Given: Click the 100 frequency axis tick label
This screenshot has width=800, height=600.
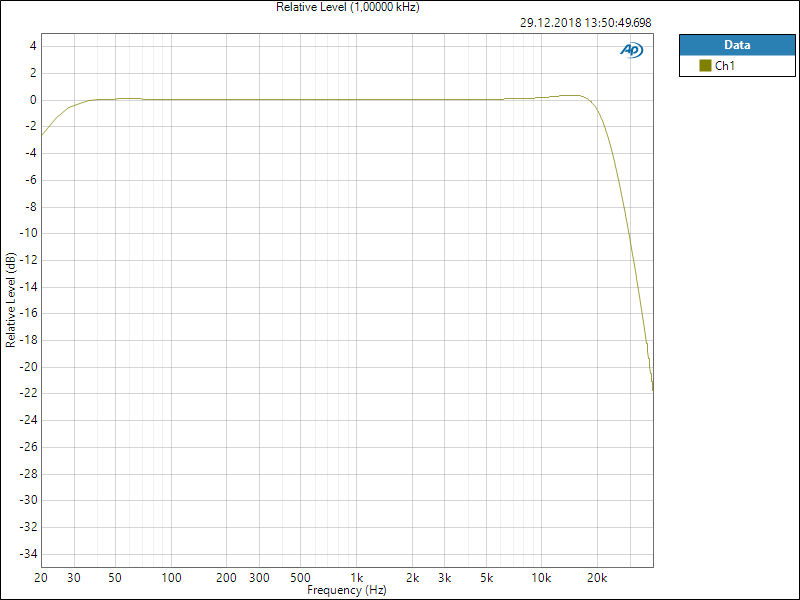Looking at the screenshot, I should coord(171,578).
